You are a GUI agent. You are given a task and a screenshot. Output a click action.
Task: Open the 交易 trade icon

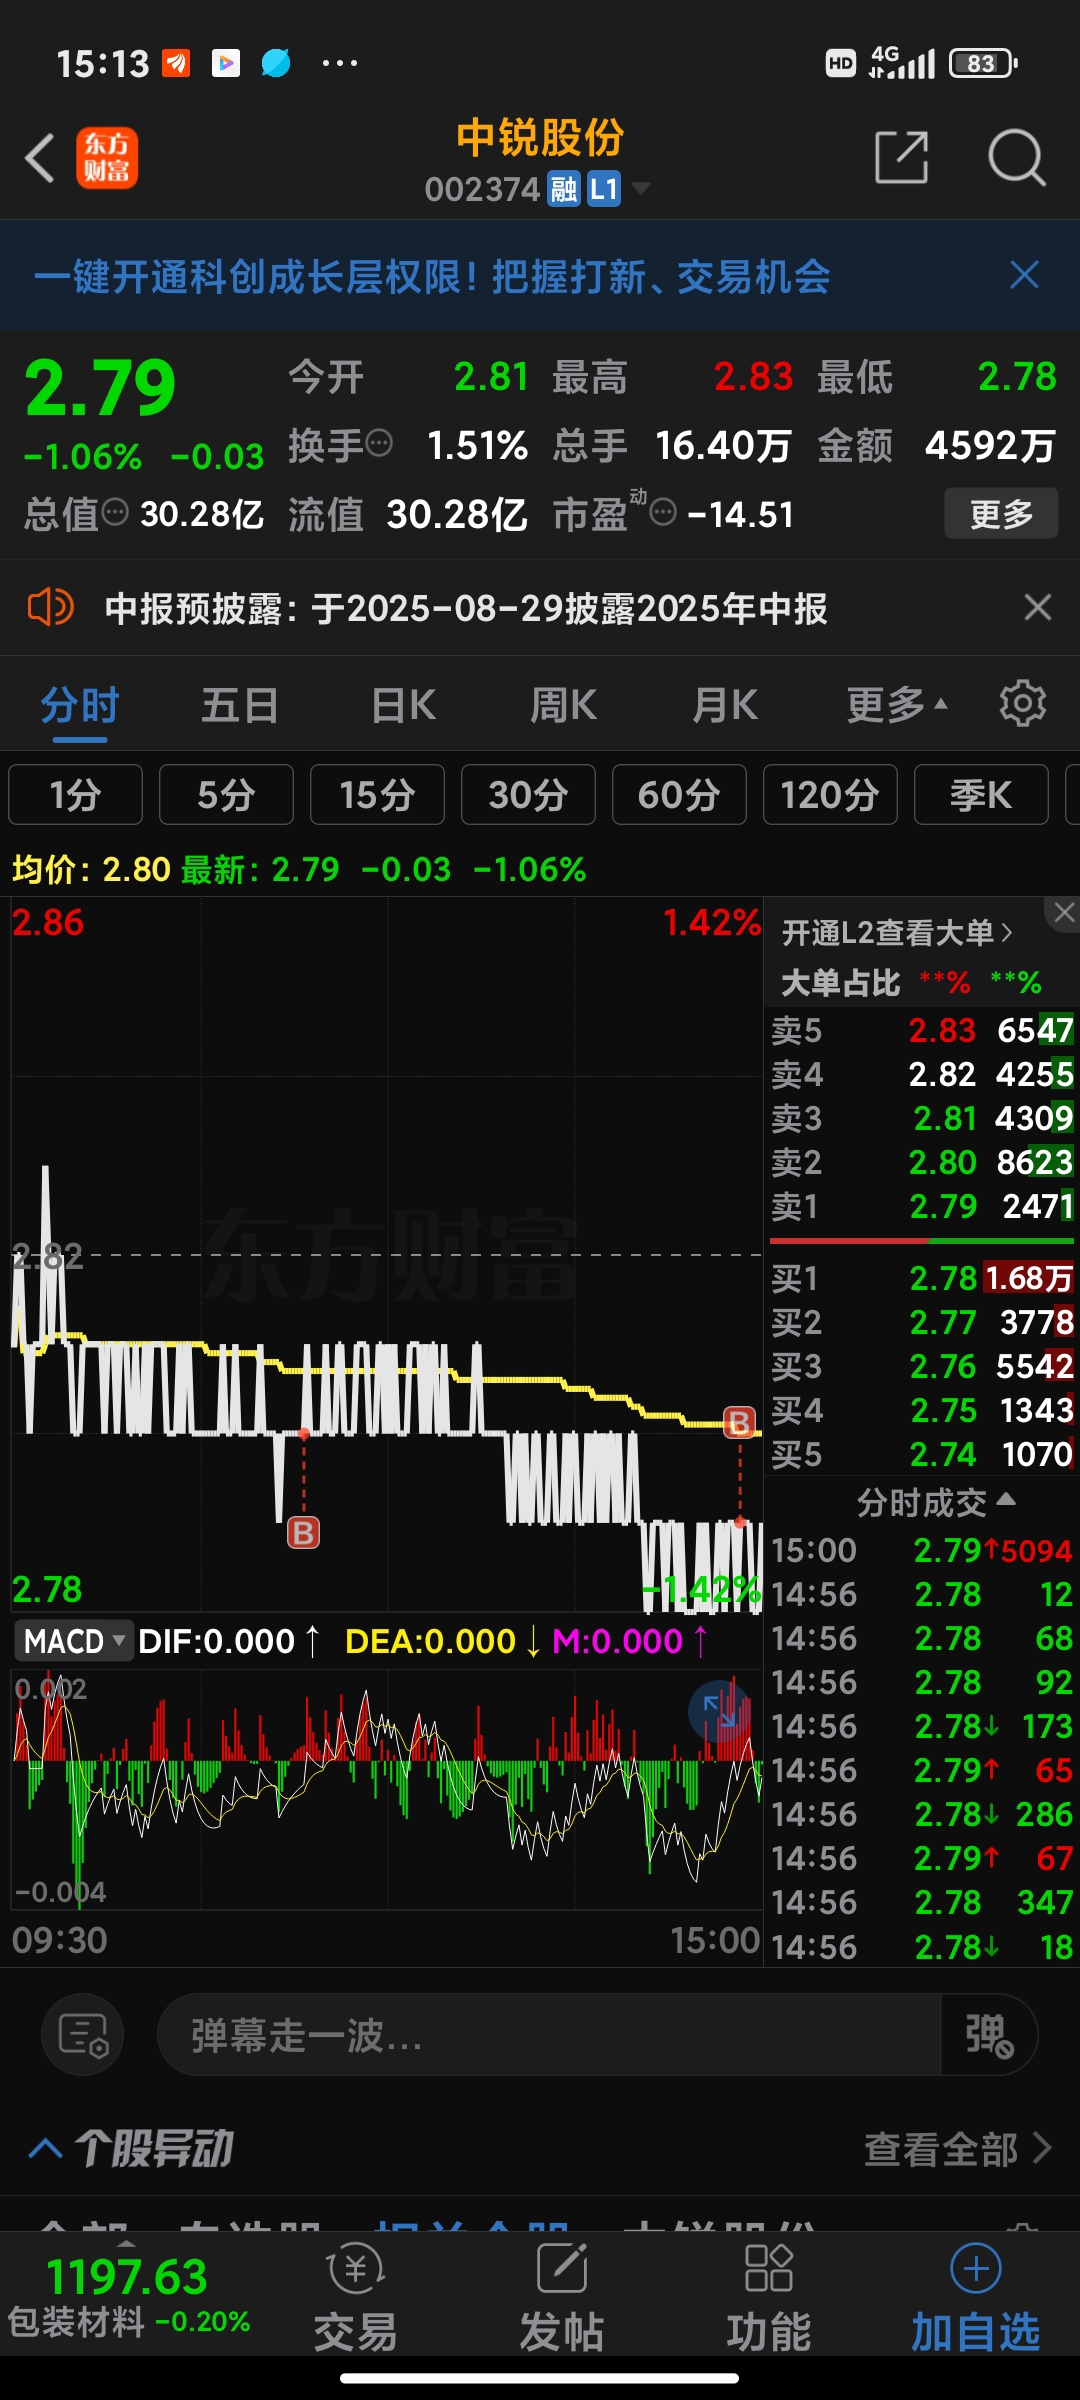356,2297
